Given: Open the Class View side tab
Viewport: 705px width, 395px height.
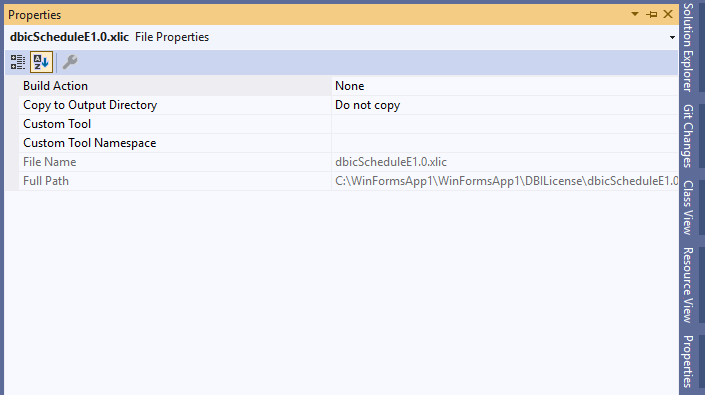Looking at the screenshot, I should pyautogui.click(x=688, y=208).
